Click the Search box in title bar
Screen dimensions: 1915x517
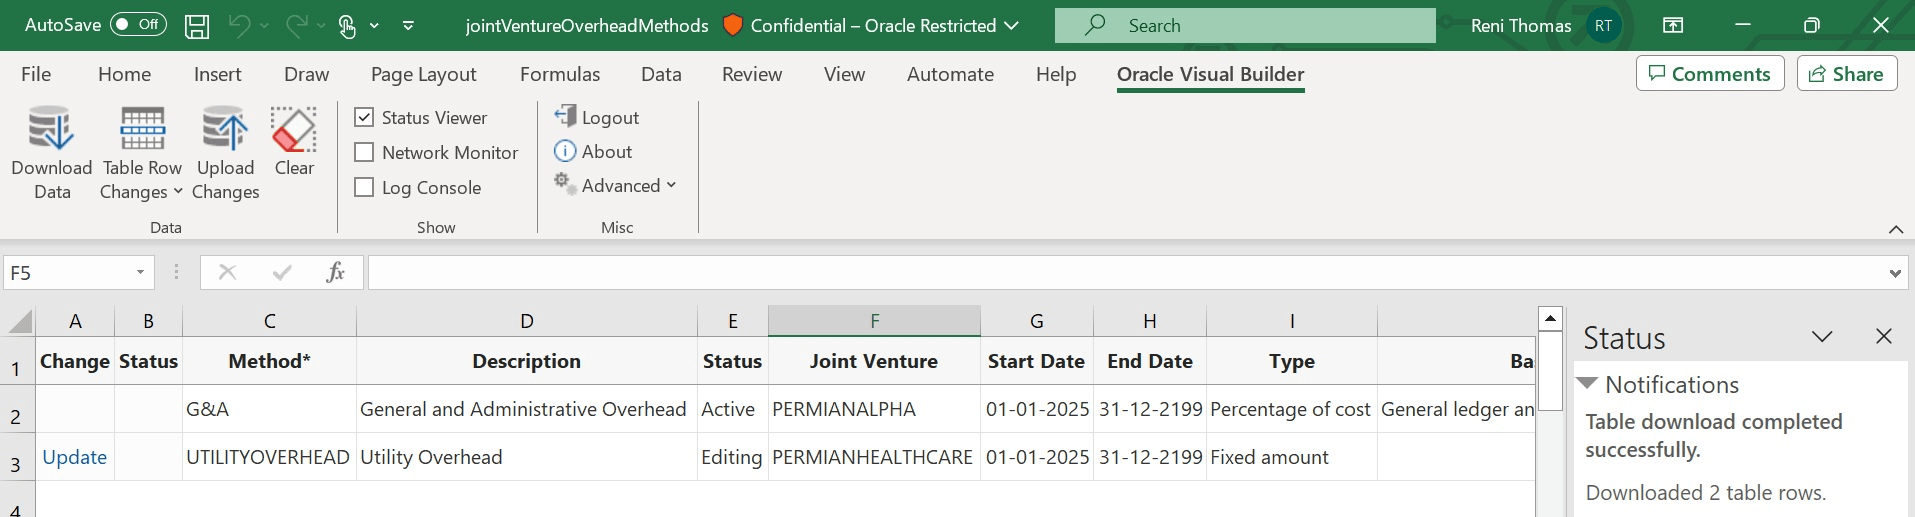pyautogui.click(x=1245, y=26)
